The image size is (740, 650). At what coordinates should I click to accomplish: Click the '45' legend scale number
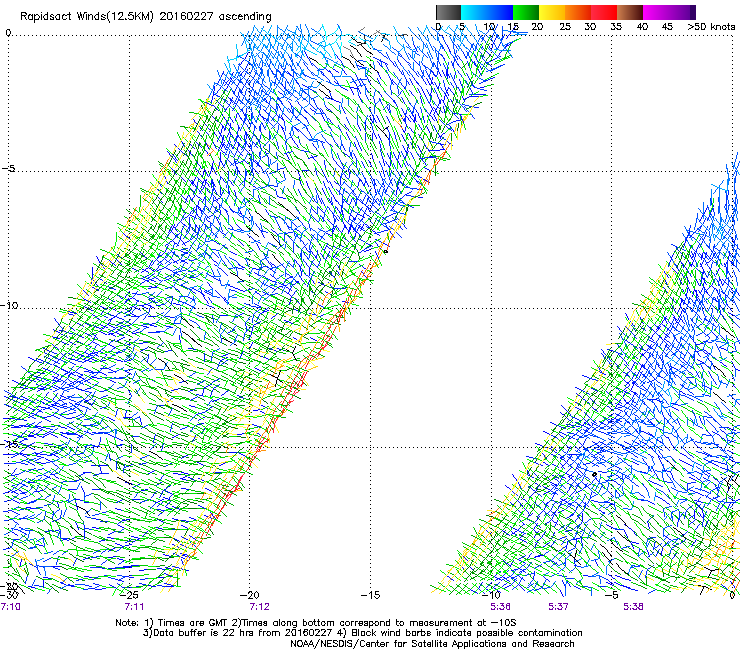(x=667, y=27)
